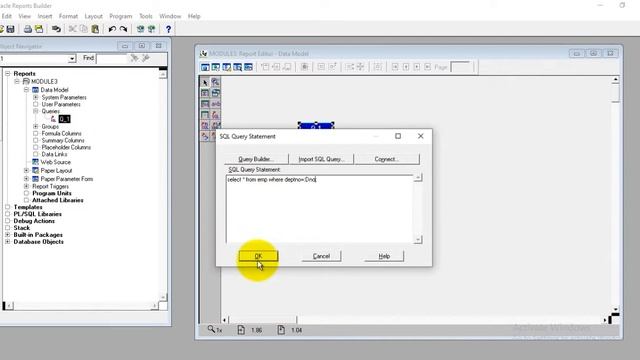Viewport: 640px width, 360px height.
Task: Expand the Database Objects node
Action: (7, 242)
